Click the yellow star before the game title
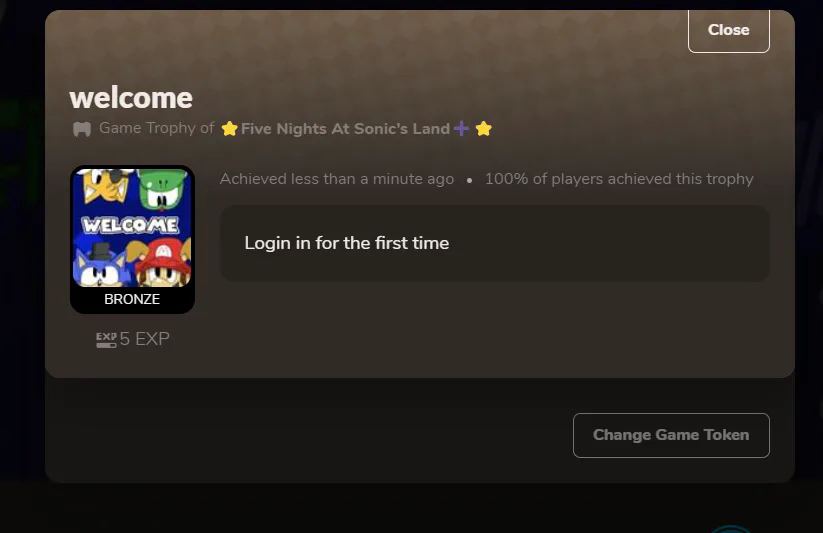Screen dimensions: 823x533 click(x=229, y=129)
